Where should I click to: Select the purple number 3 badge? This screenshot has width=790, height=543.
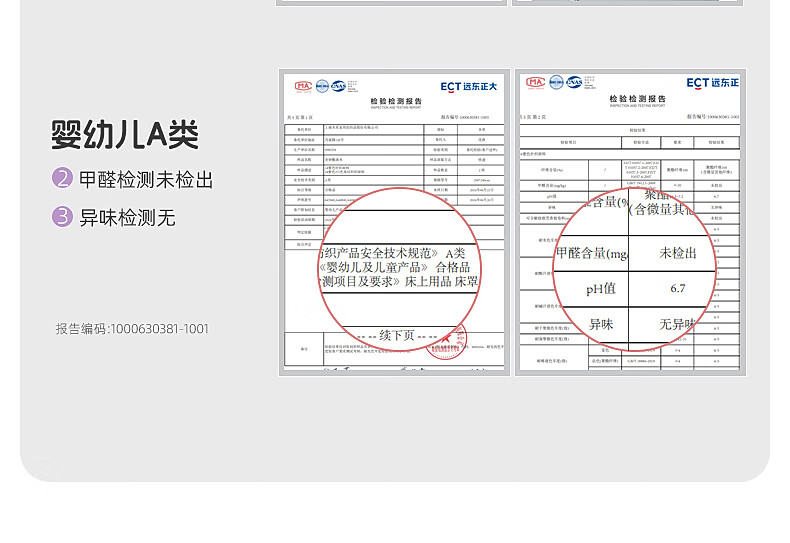62,217
